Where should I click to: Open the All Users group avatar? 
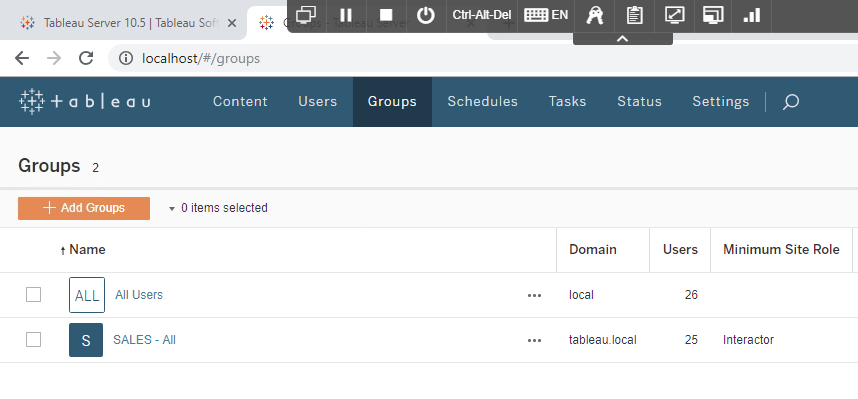point(86,295)
